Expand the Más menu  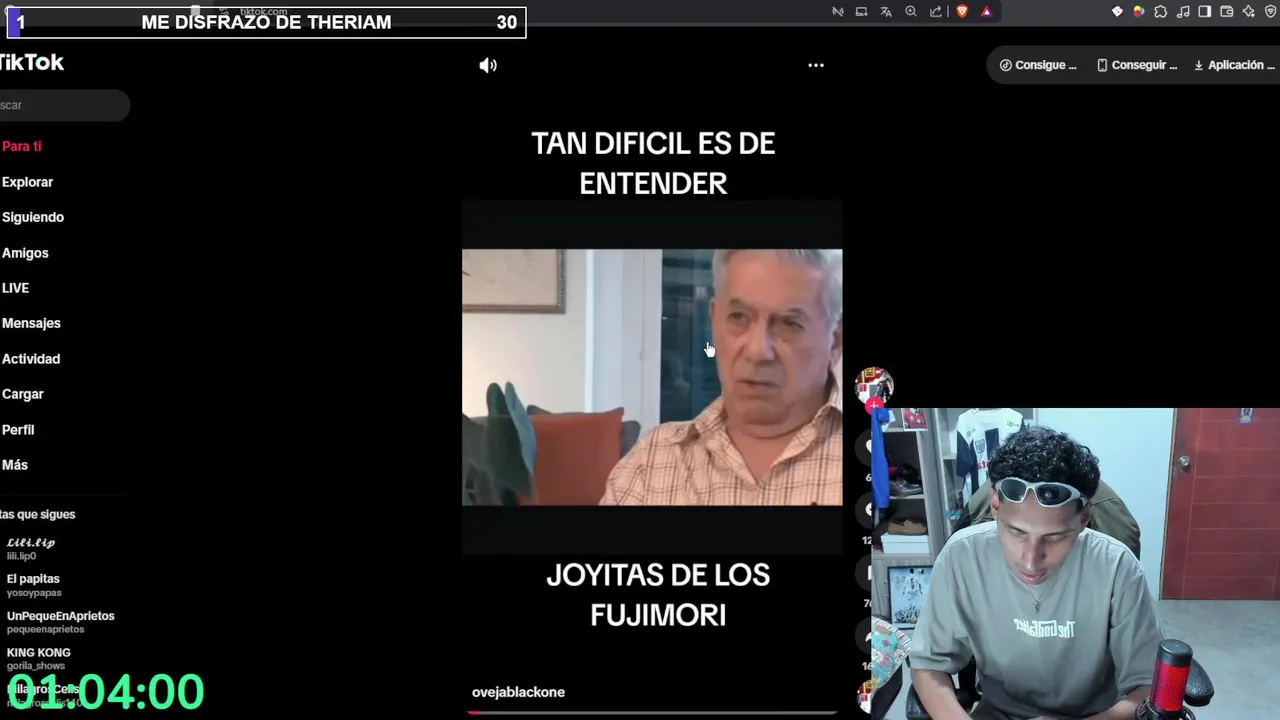click(15, 465)
